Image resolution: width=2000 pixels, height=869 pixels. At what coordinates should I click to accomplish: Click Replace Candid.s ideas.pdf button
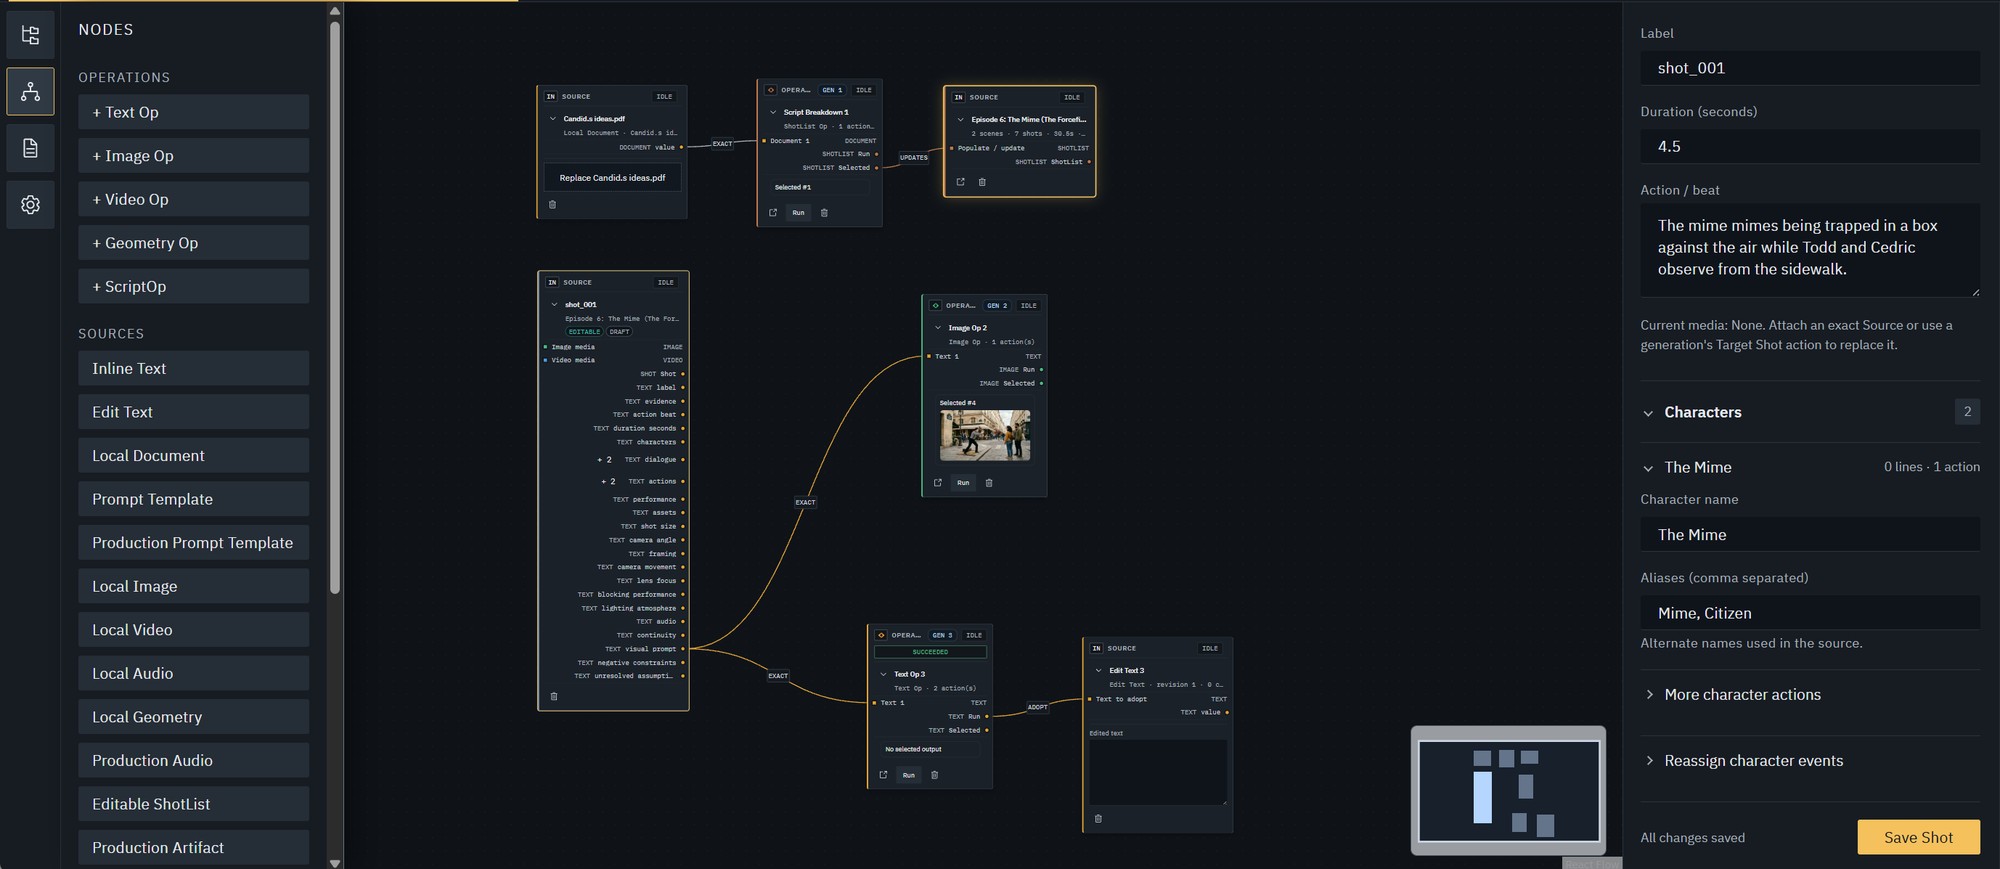click(x=612, y=178)
